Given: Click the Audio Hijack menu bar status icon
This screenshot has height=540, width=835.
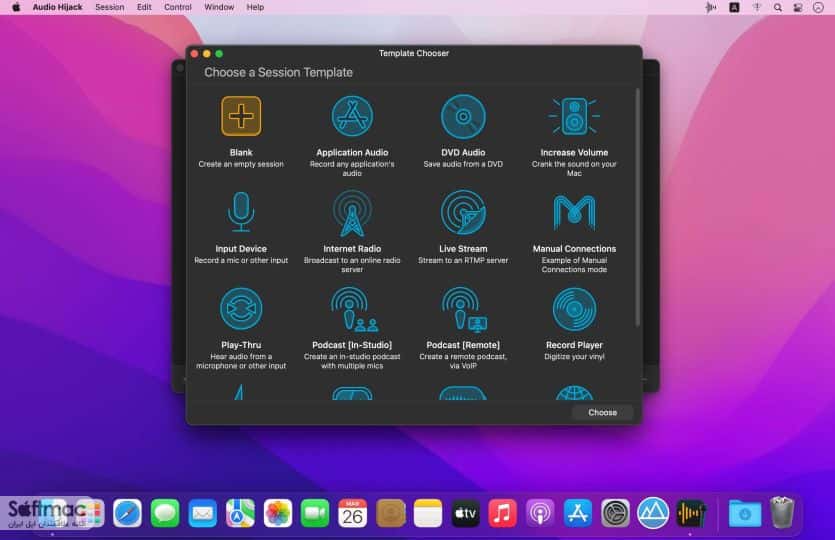Looking at the screenshot, I should pos(710,7).
